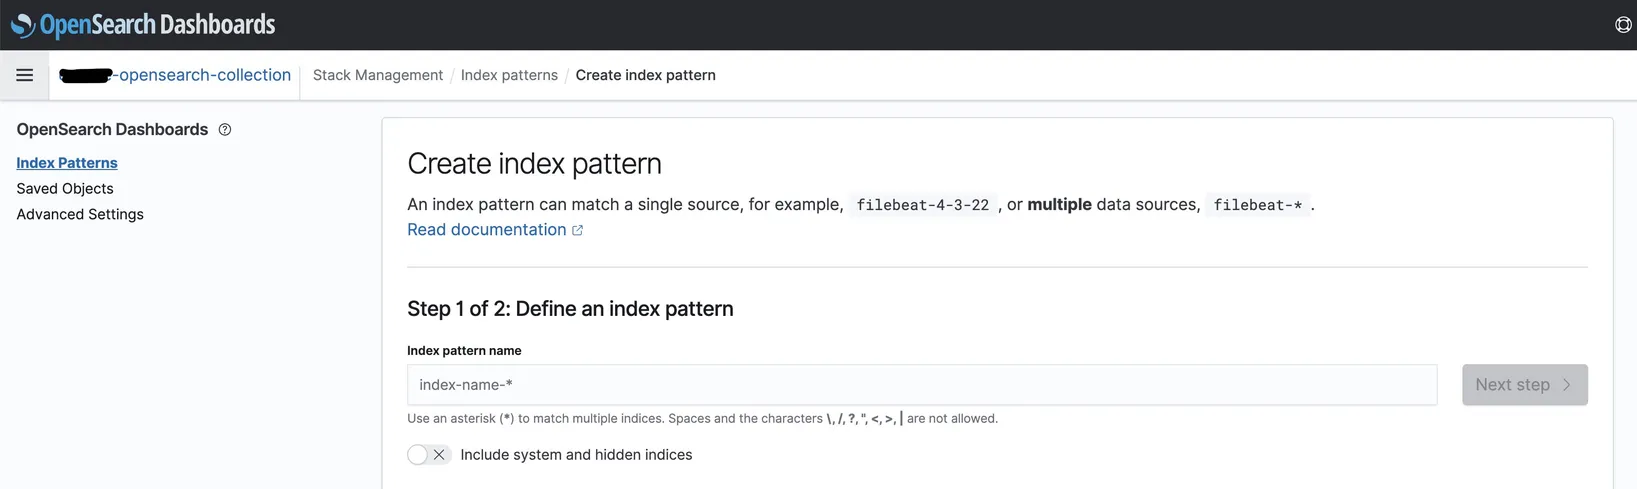Open the hamburger navigation menu
This screenshot has height=489, width=1637.
[24, 75]
